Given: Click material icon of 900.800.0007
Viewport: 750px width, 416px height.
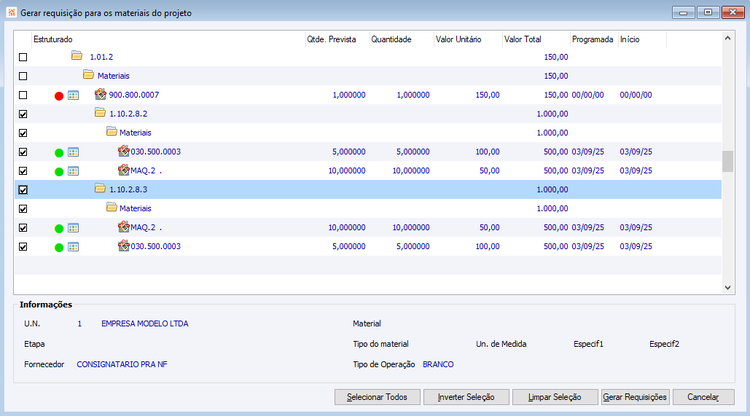Looking at the screenshot, I should pos(100,94).
